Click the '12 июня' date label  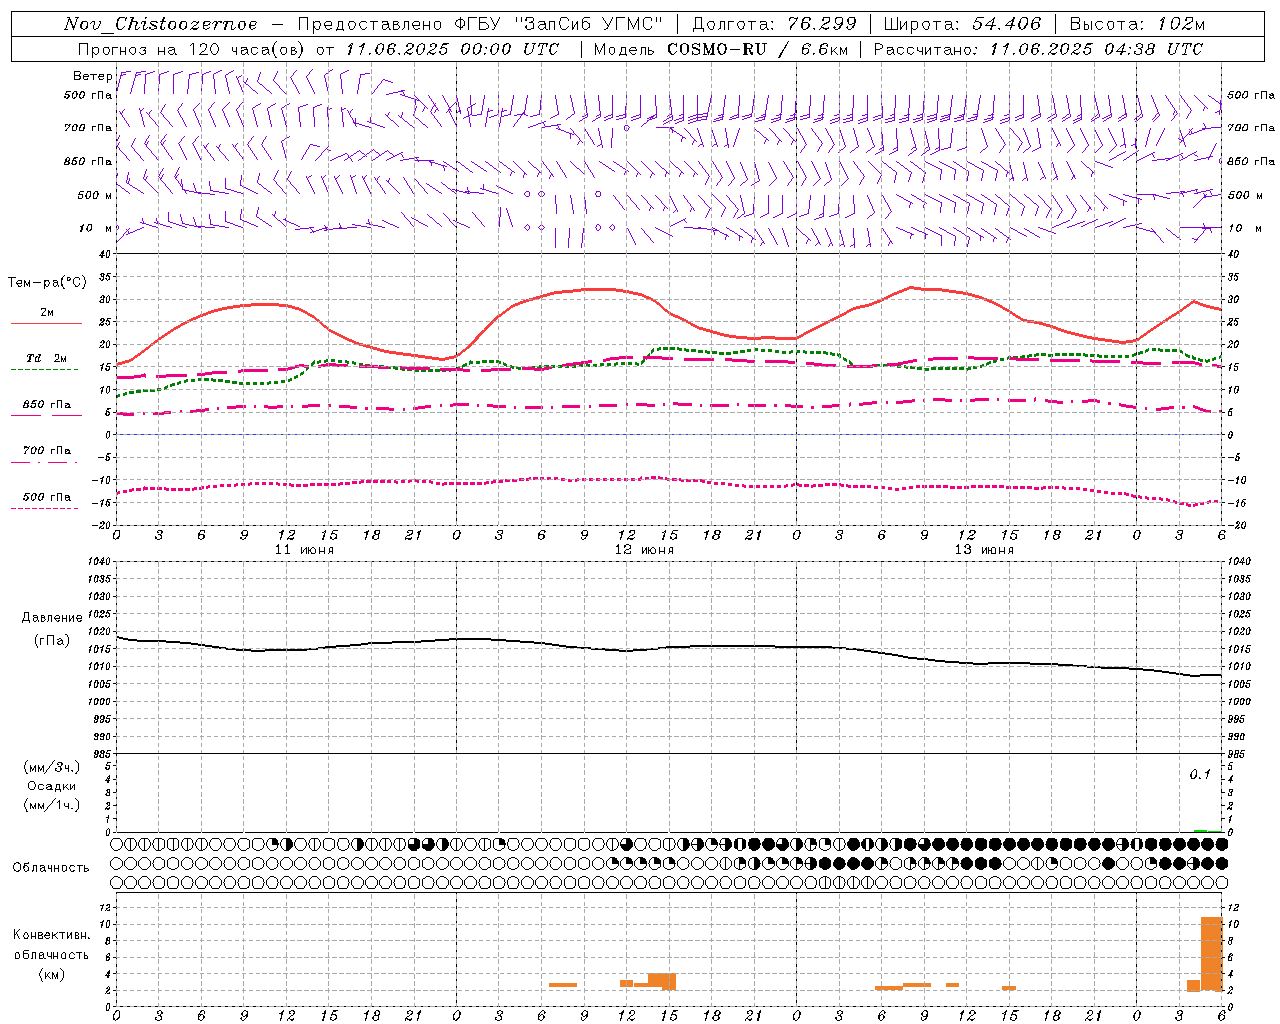tap(644, 550)
